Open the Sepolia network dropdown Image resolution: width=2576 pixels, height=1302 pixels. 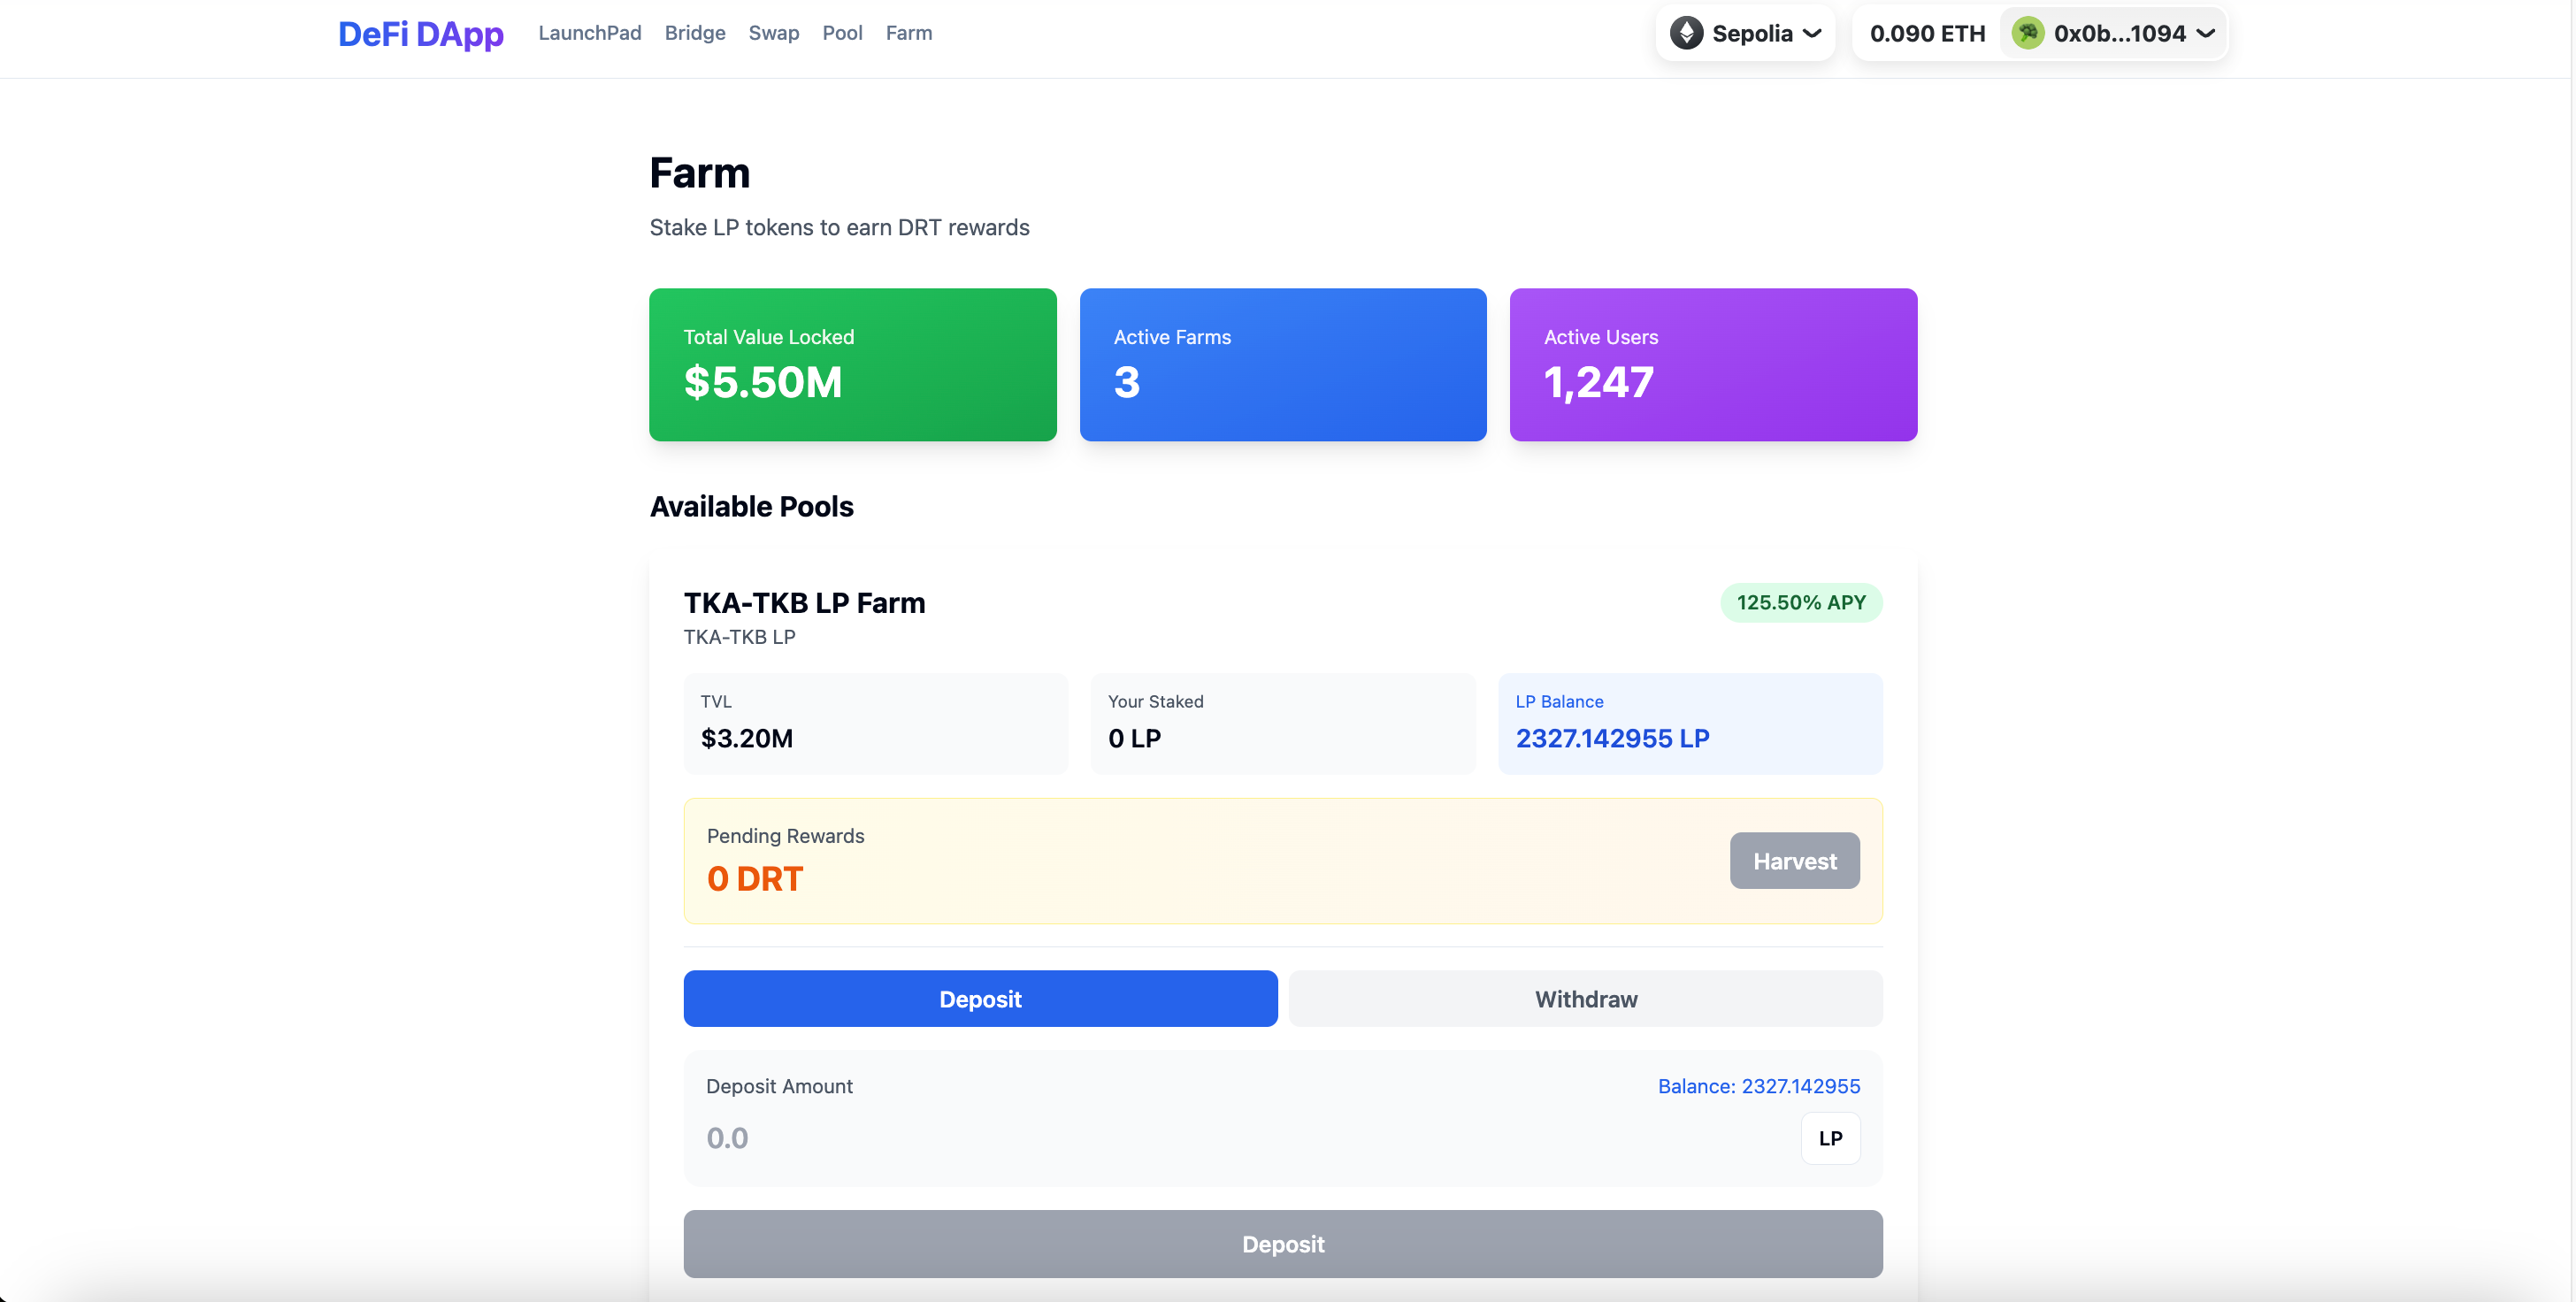1746,33
